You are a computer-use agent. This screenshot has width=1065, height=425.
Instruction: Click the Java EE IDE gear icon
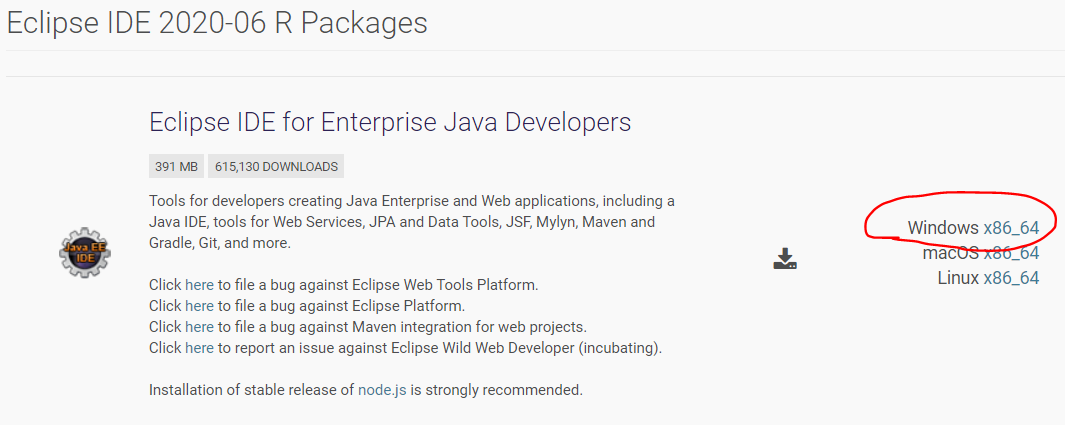point(85,253)
